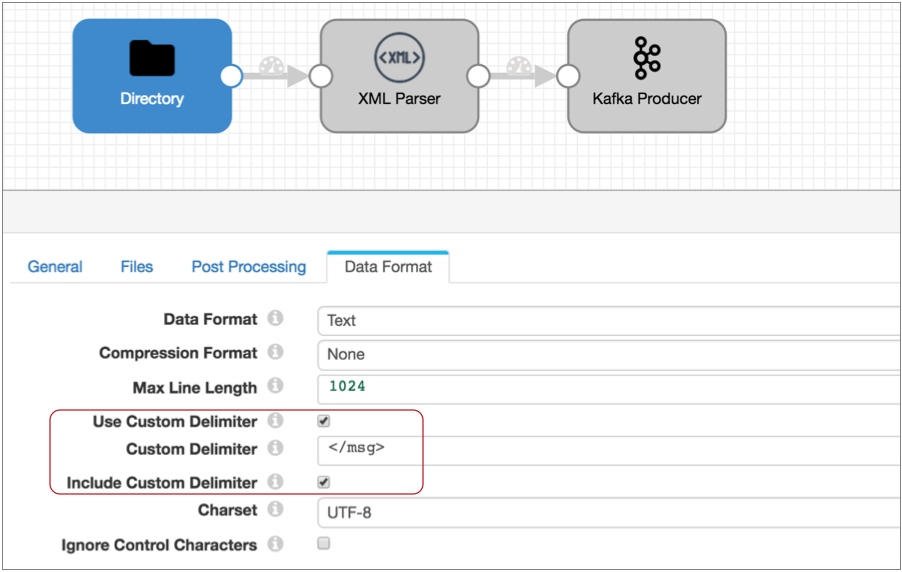The height and width of the screenshot is (572, 902).
Task: Select the Directory origin folder icon
Action: click(x=152, y=59)
